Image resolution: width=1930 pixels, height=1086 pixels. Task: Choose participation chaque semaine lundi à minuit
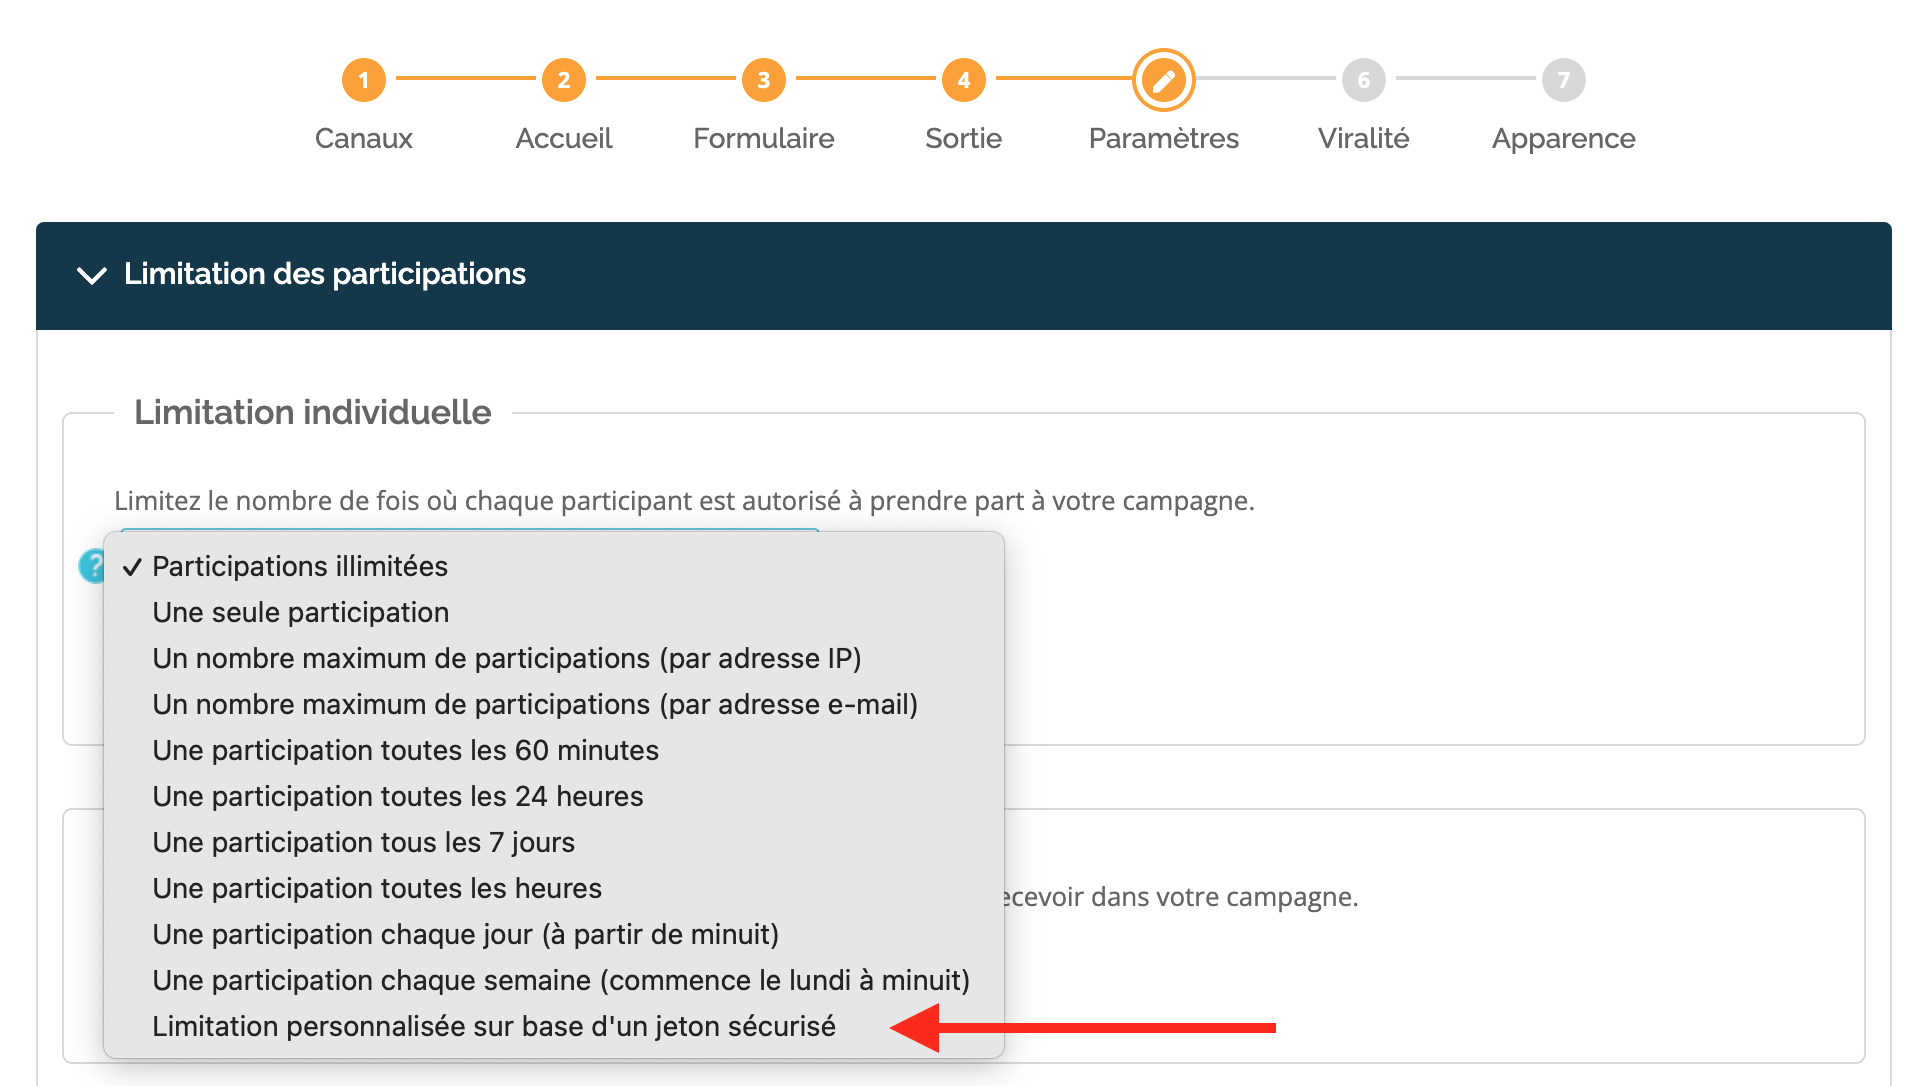point(554,980)
